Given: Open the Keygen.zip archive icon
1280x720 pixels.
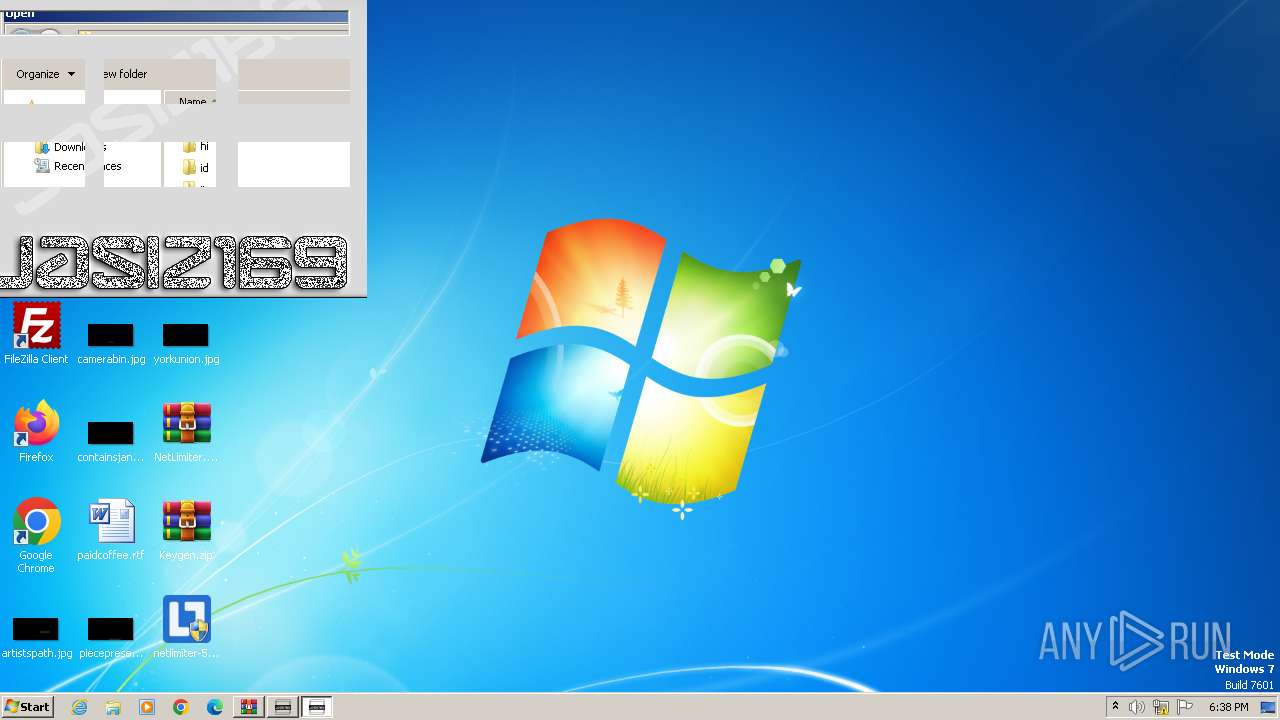Looking at the screenshot, I should 186,530.
